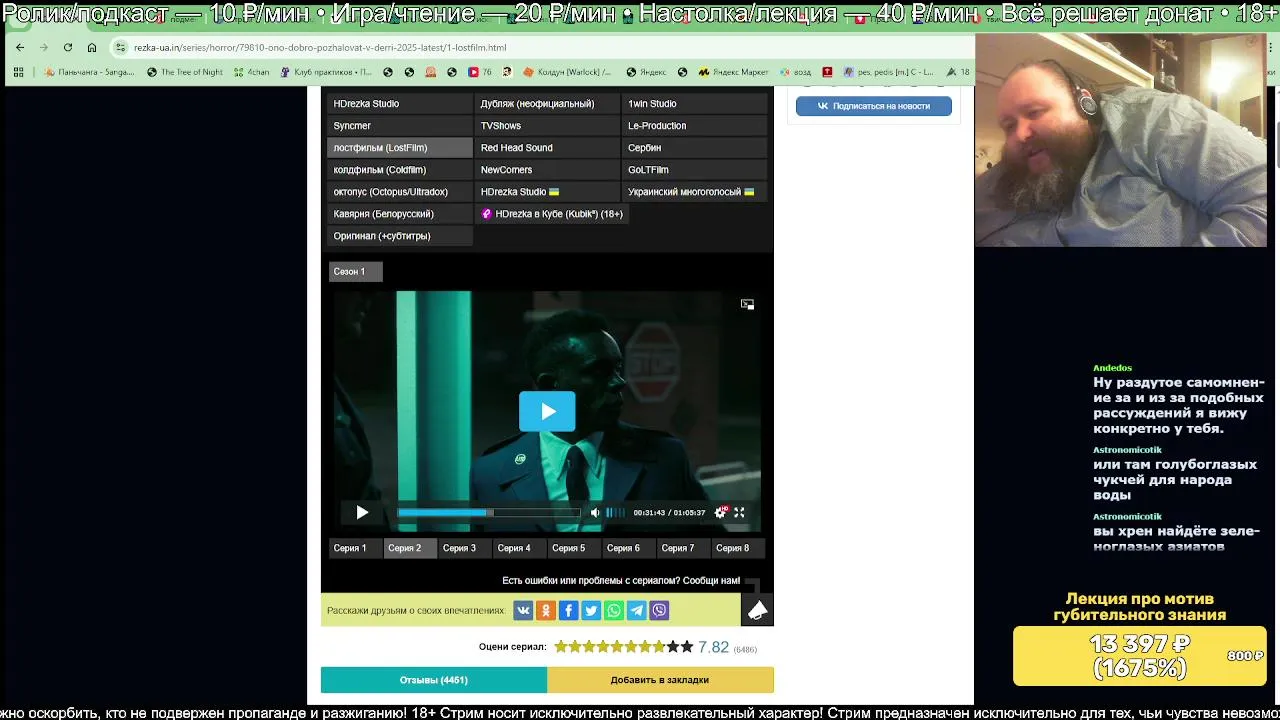Select NewComers translation
The height and width of the screenshot is (720, 1280).
pyautogui.click(x=546, y=170)
